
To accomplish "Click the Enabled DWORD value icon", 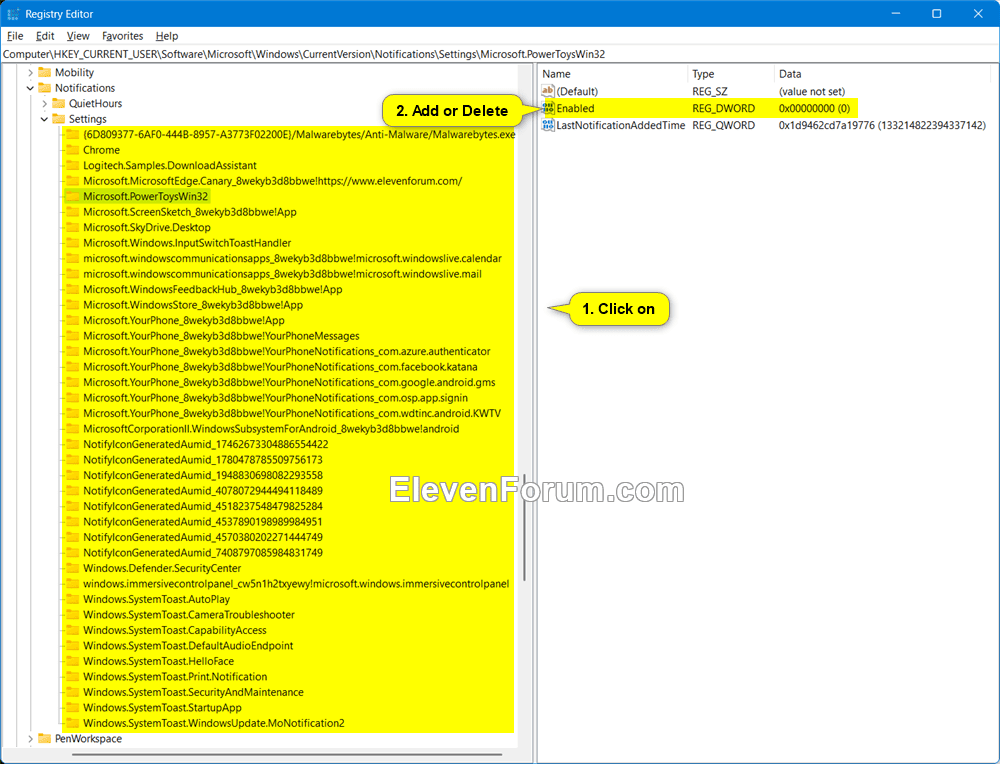I will pos(548,108).
